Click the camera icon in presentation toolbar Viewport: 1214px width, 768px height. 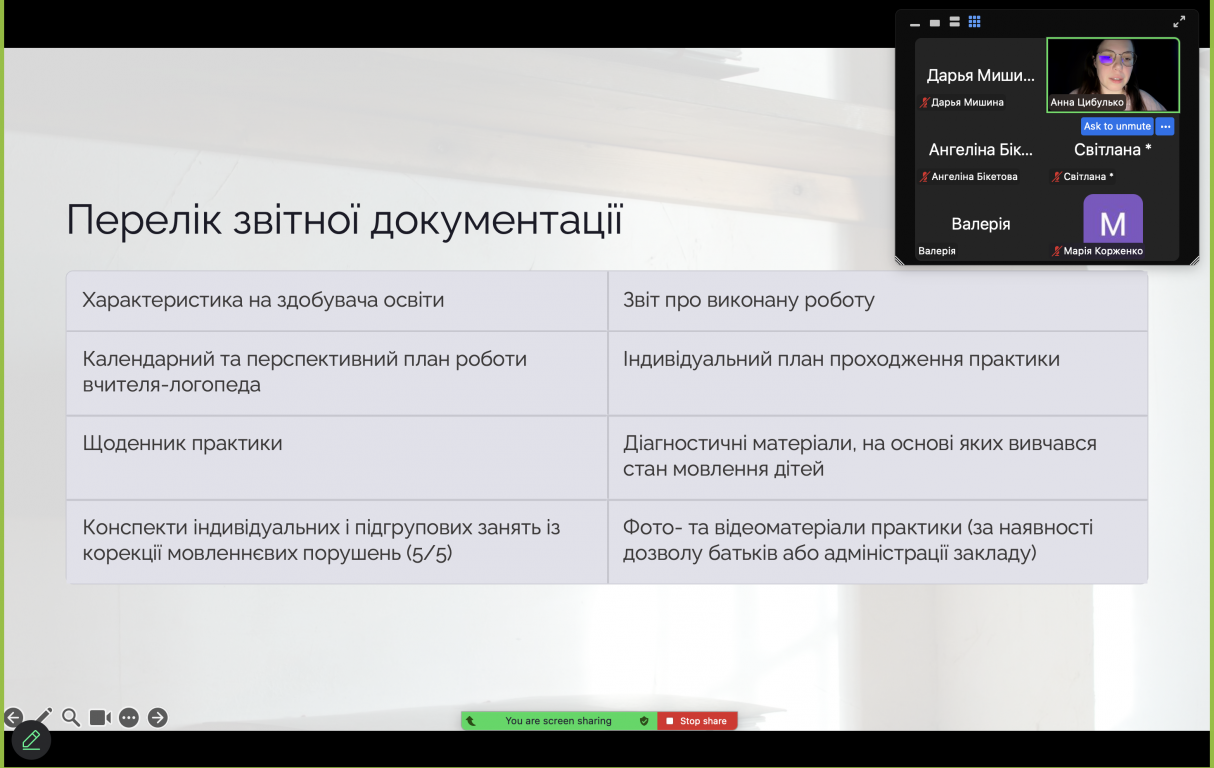coord(100,717)
